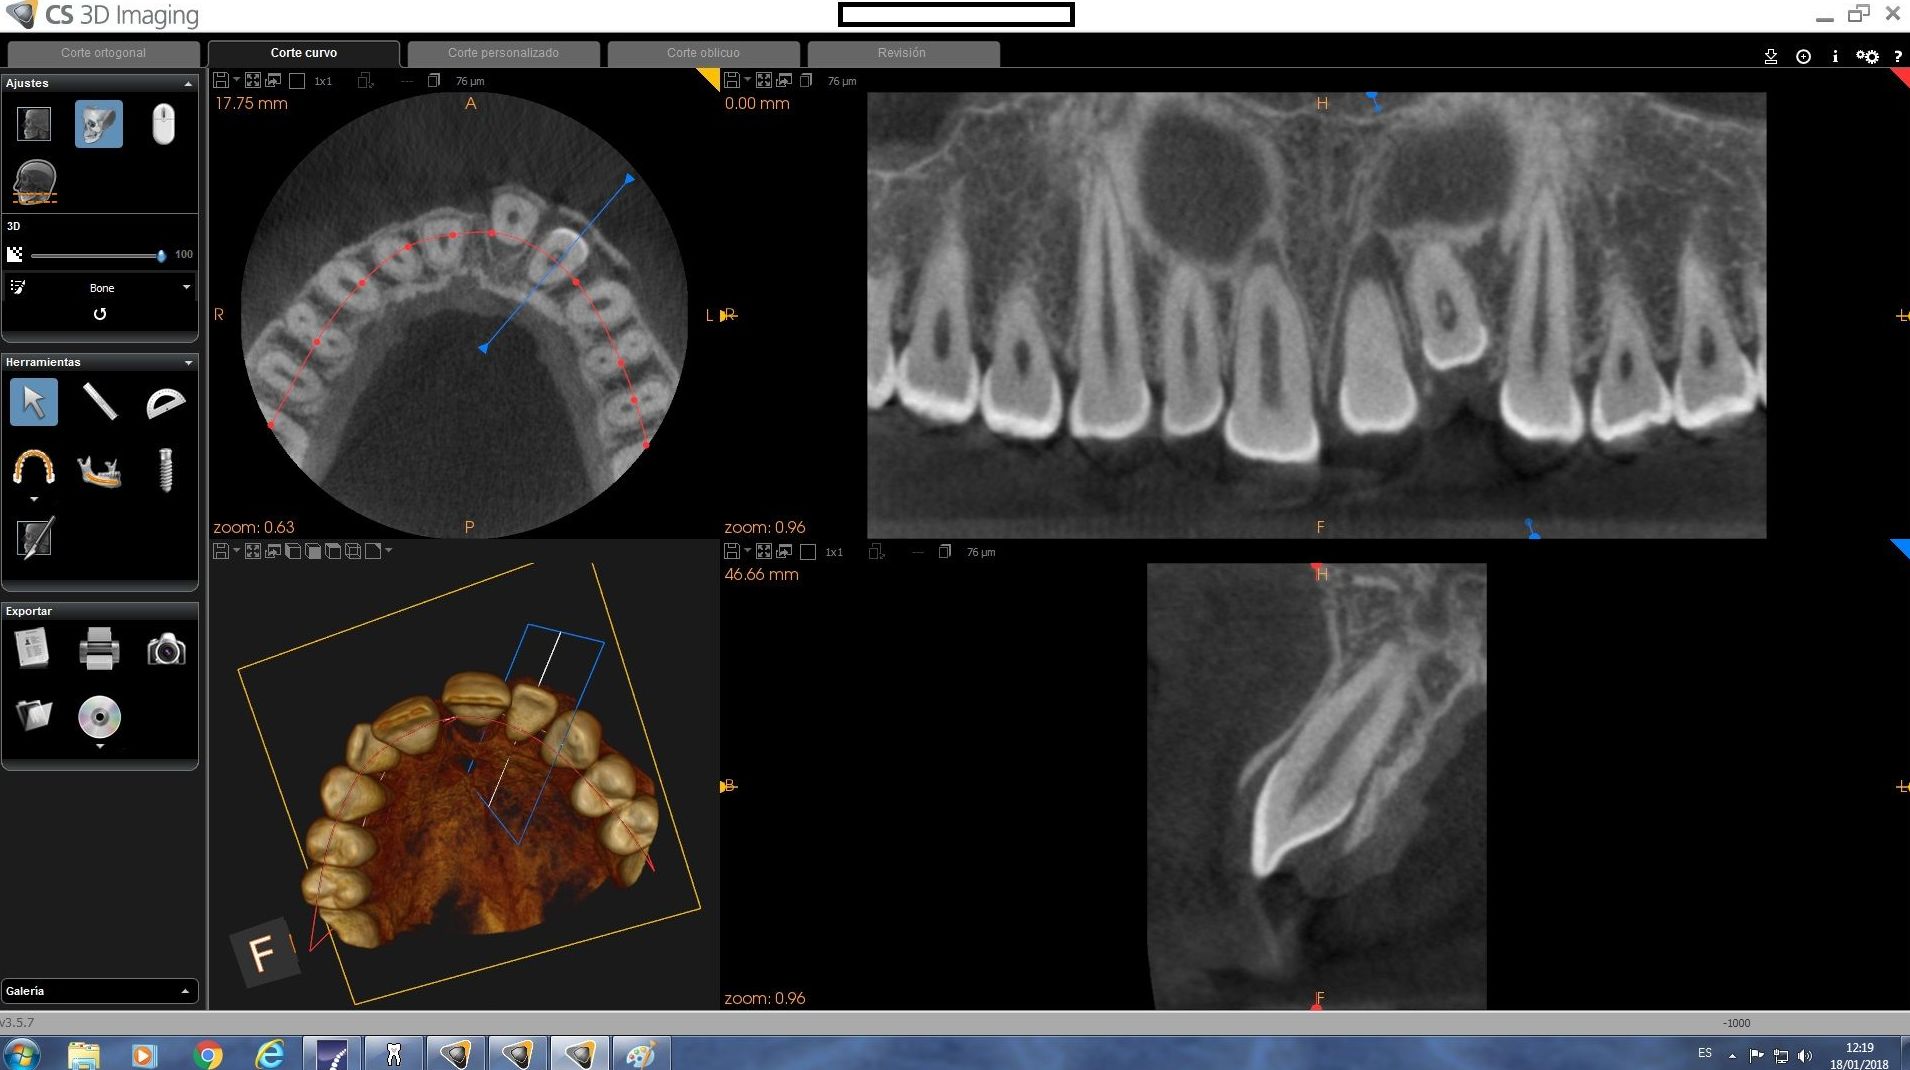Expand arch tool options arrow
This screenshot has width=1910, height=1070.
click(34, 499)
